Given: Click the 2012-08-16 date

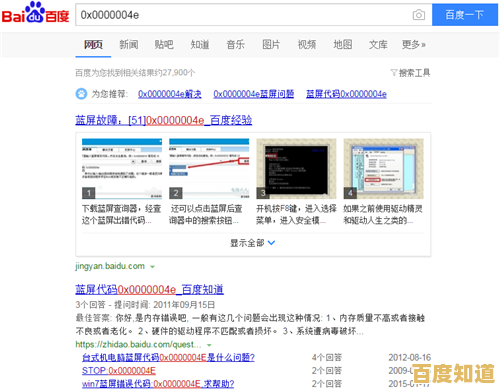Looking at the screenshot, I should click(x=410, y=358).
